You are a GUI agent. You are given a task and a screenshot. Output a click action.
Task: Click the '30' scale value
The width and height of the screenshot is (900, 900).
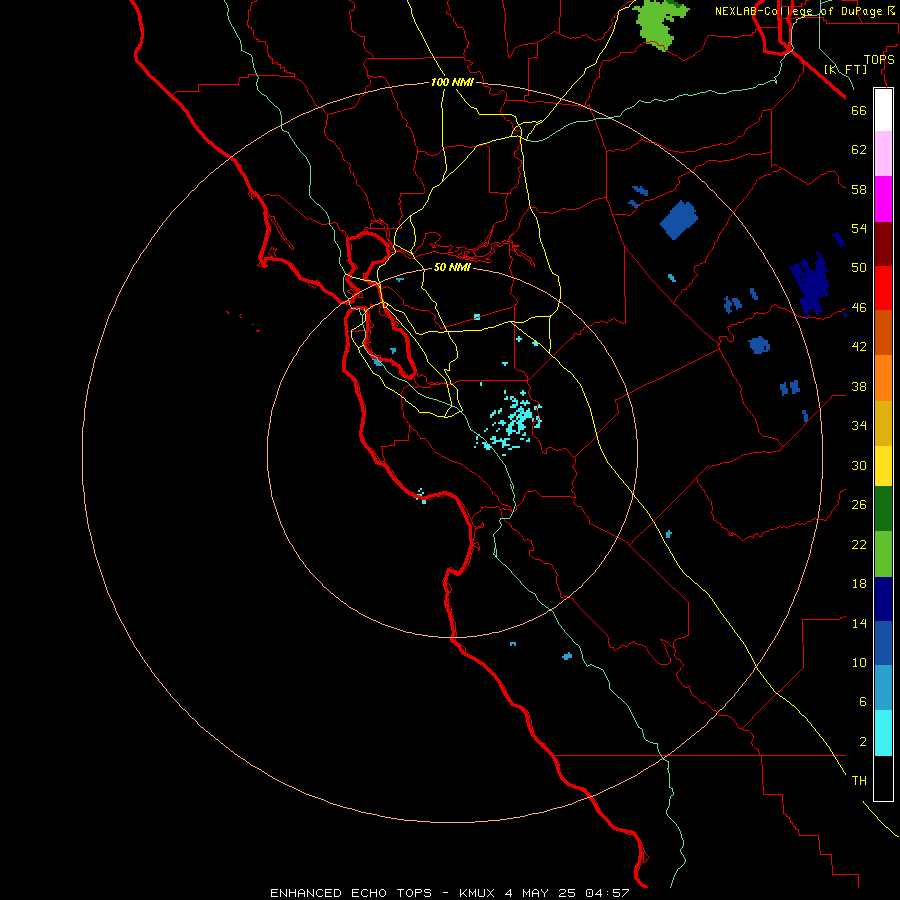click(859, 465)
